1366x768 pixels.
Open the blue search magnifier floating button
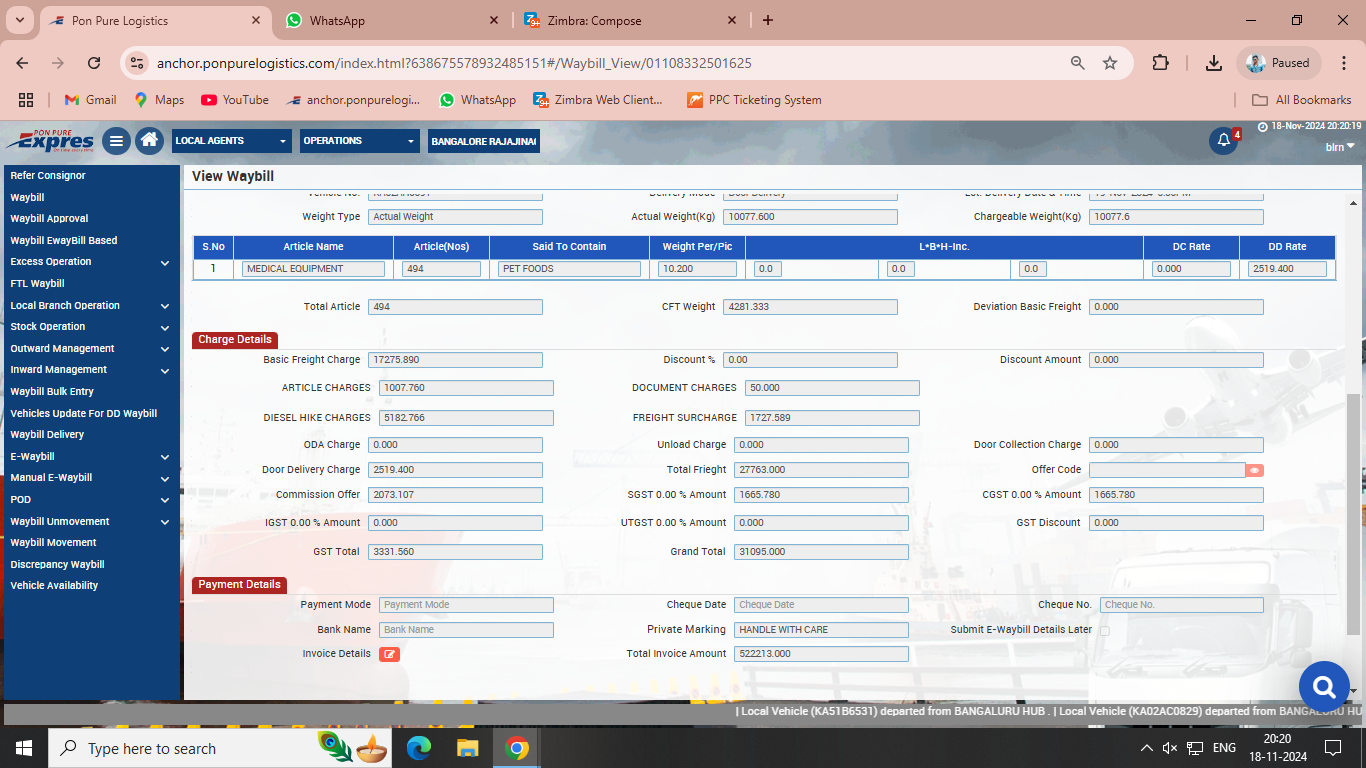(1324, 687)
